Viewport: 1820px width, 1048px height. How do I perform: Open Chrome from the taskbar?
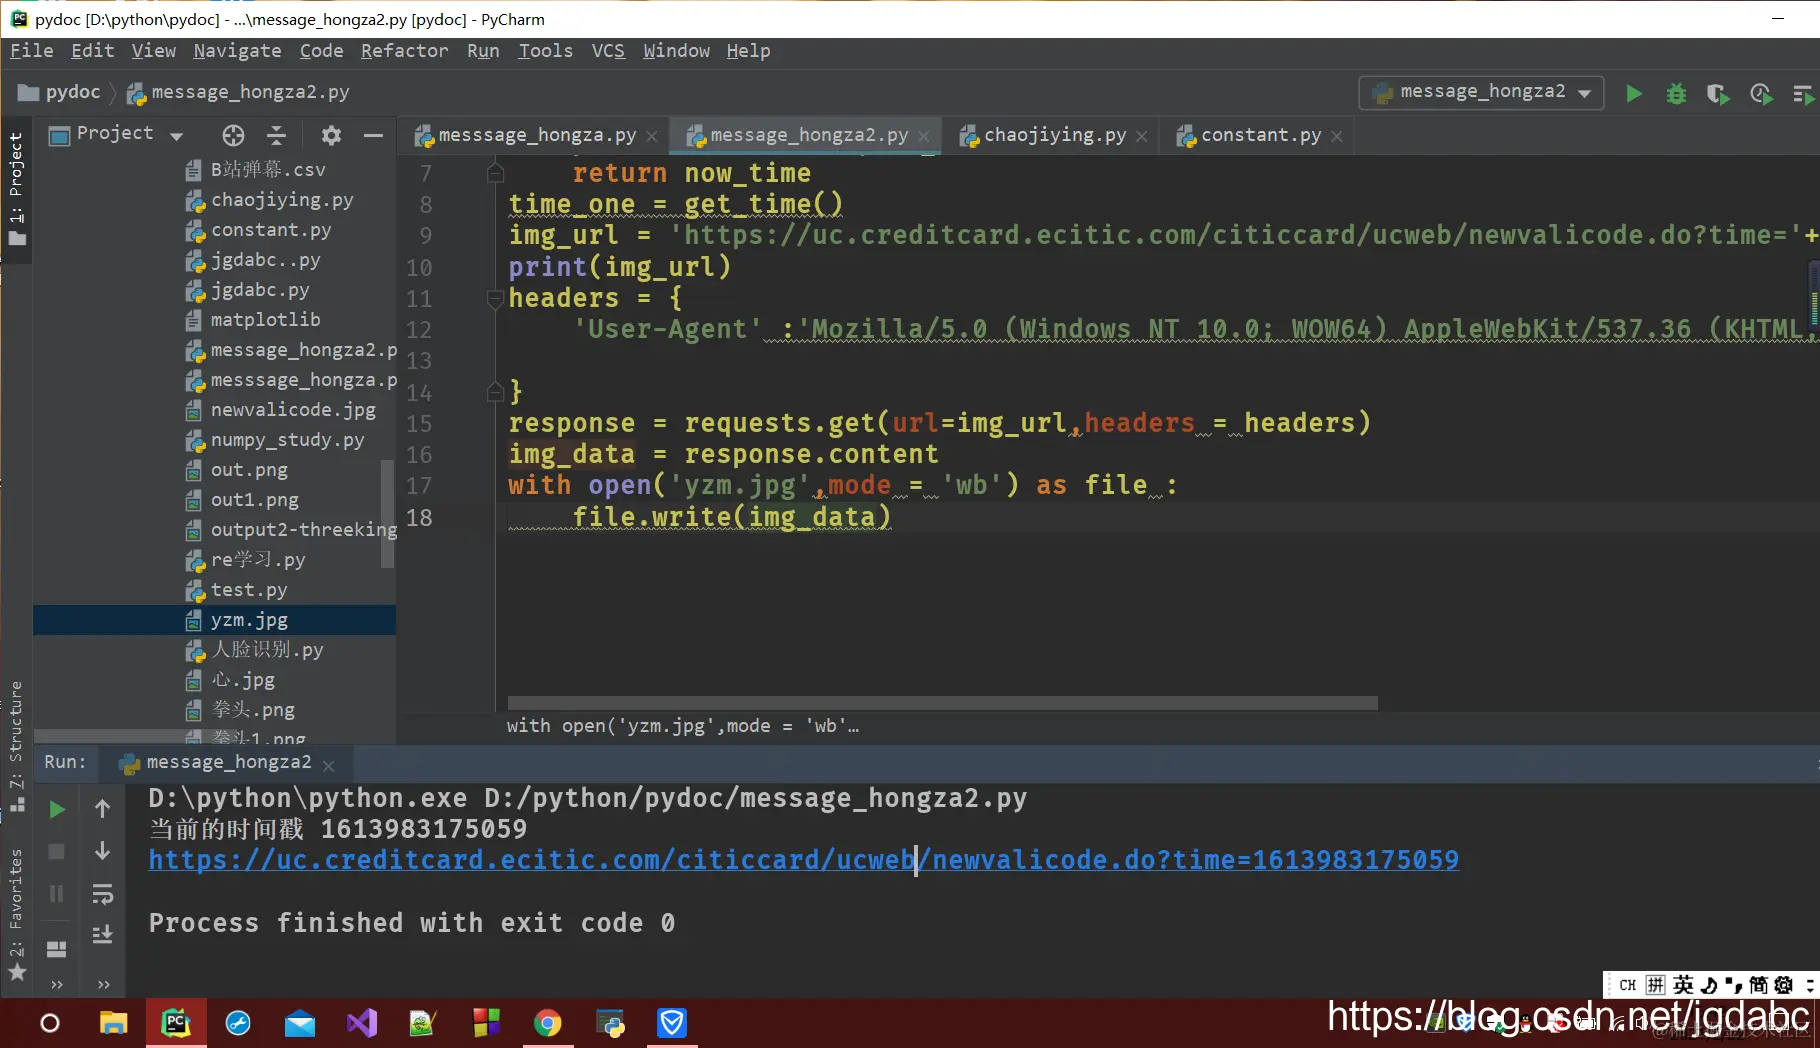tap(547, 1023)
